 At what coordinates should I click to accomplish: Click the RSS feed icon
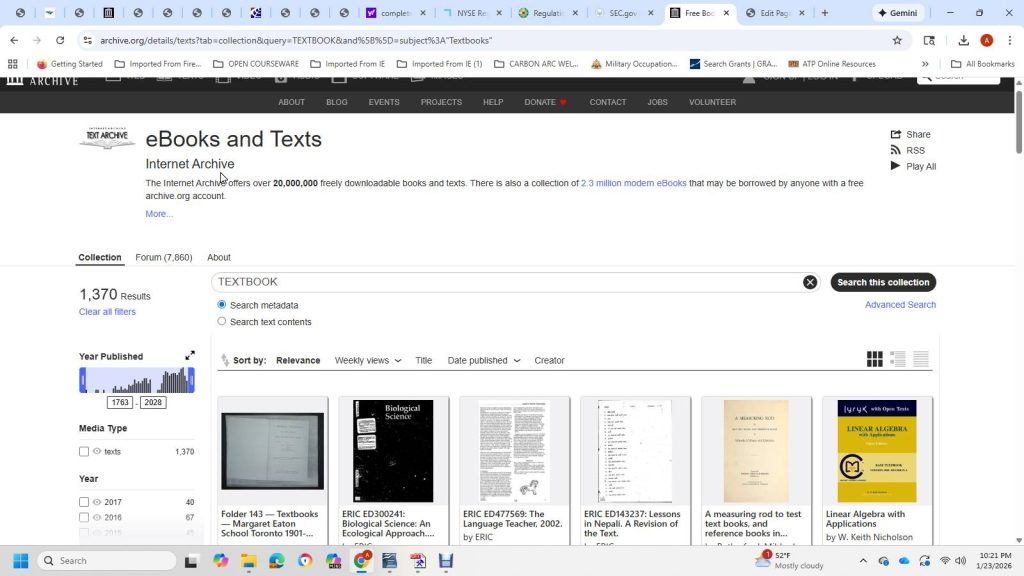pos(896,150)
